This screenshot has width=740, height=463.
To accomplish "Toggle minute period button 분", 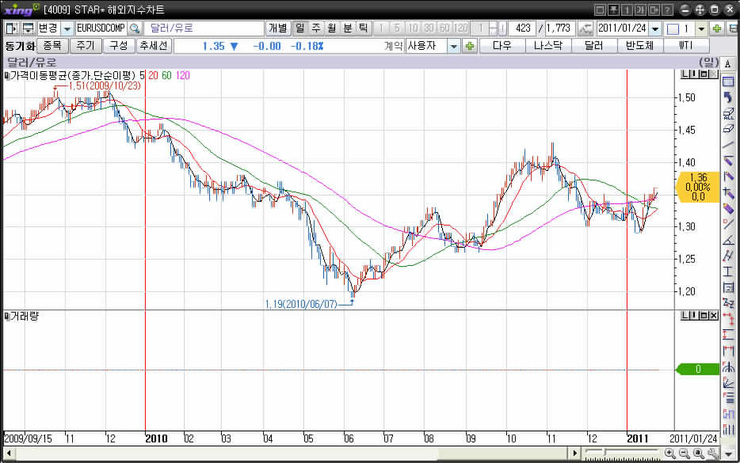I will pos(347,28).
